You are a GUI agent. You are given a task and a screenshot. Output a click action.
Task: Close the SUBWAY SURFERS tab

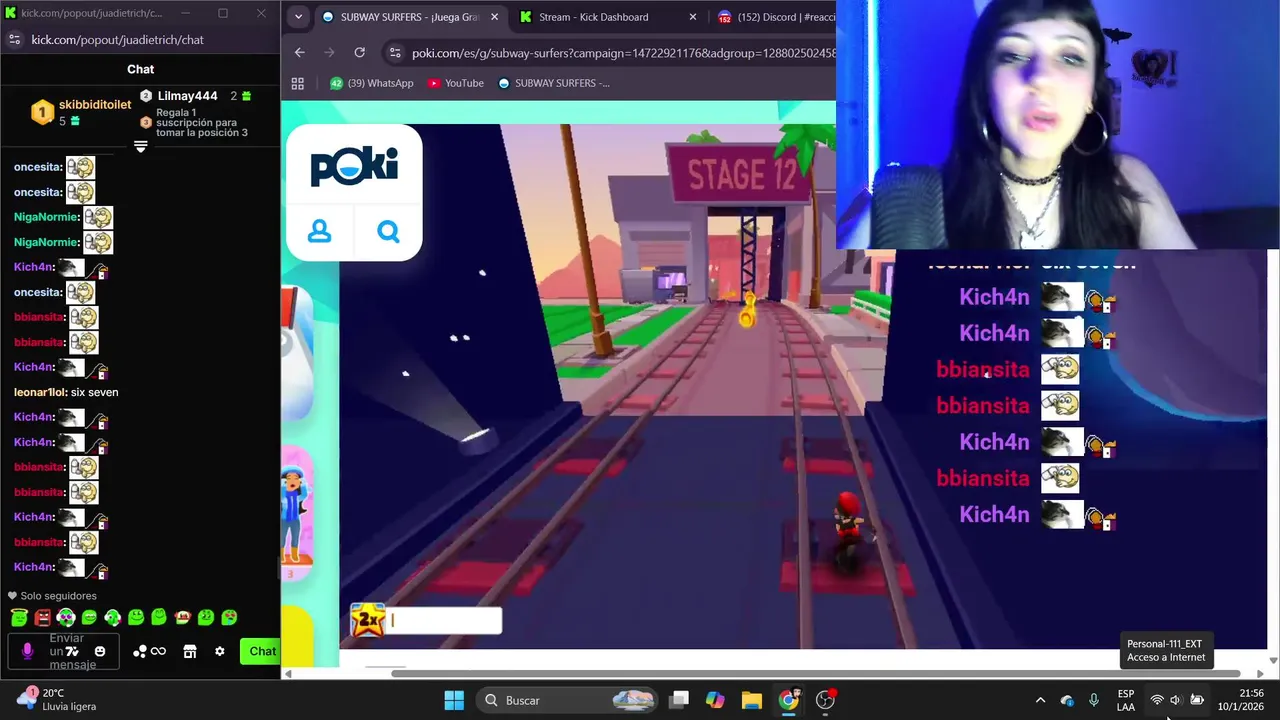click(494, 17)
